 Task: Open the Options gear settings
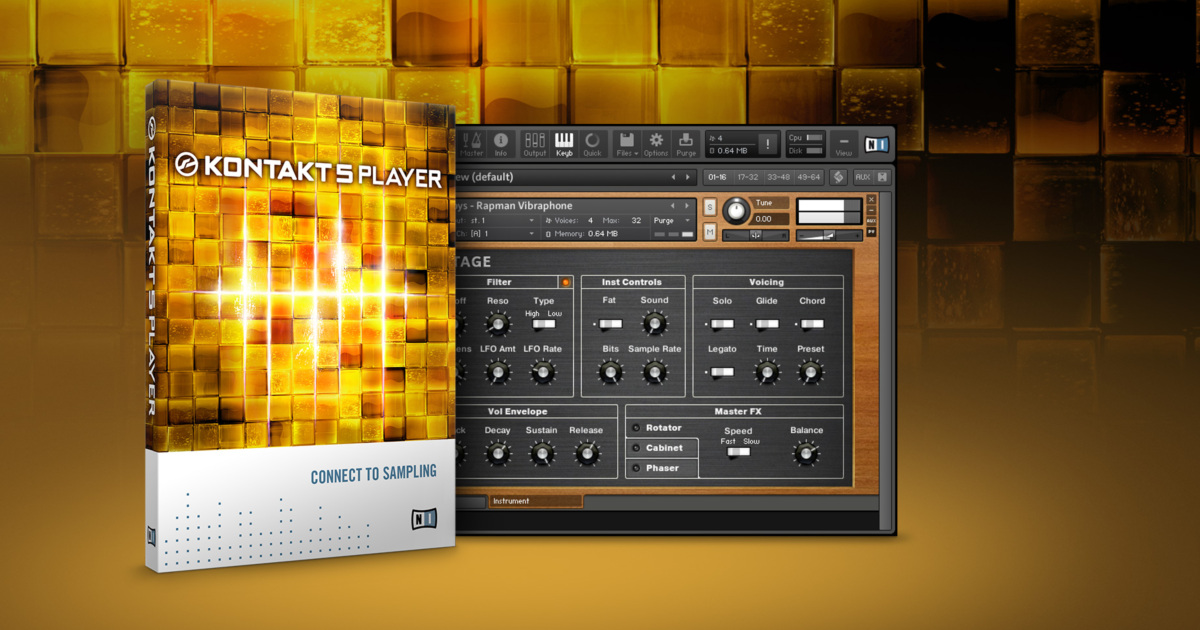656,144
